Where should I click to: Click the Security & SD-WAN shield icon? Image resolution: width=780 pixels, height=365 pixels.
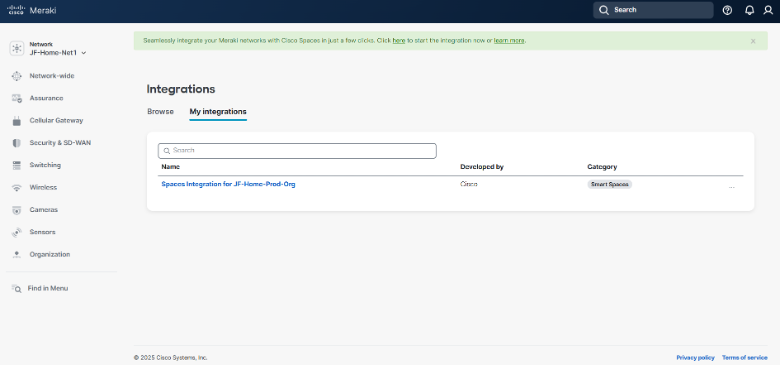[x=17, y=143]
